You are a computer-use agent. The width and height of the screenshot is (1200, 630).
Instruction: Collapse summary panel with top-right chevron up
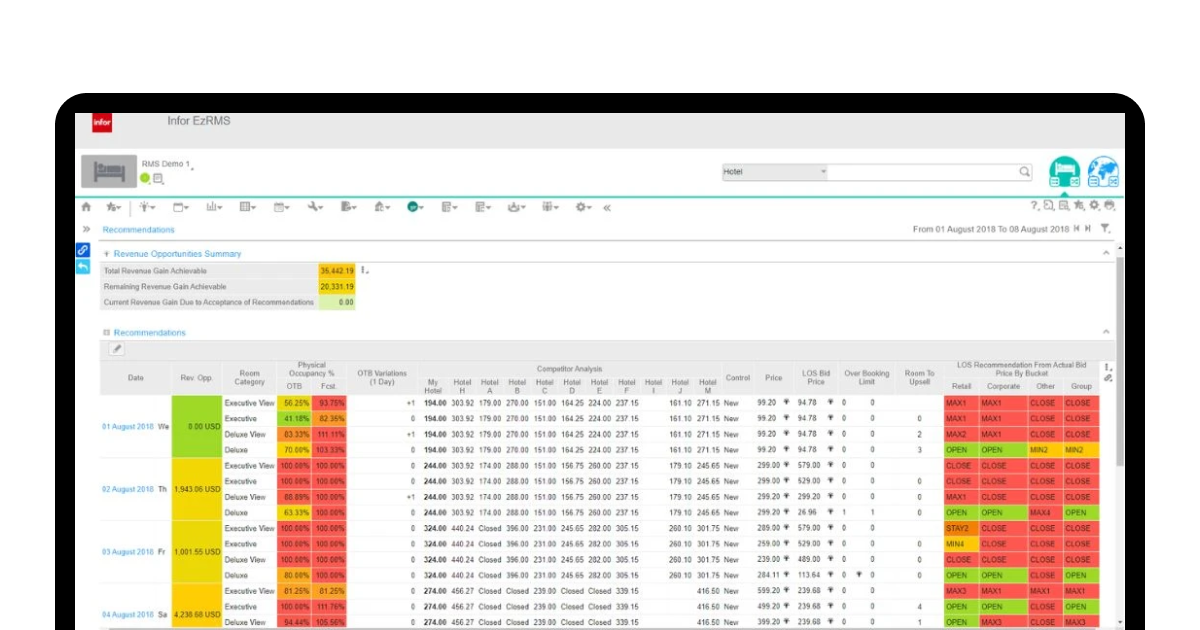[x=1106, y=254]
